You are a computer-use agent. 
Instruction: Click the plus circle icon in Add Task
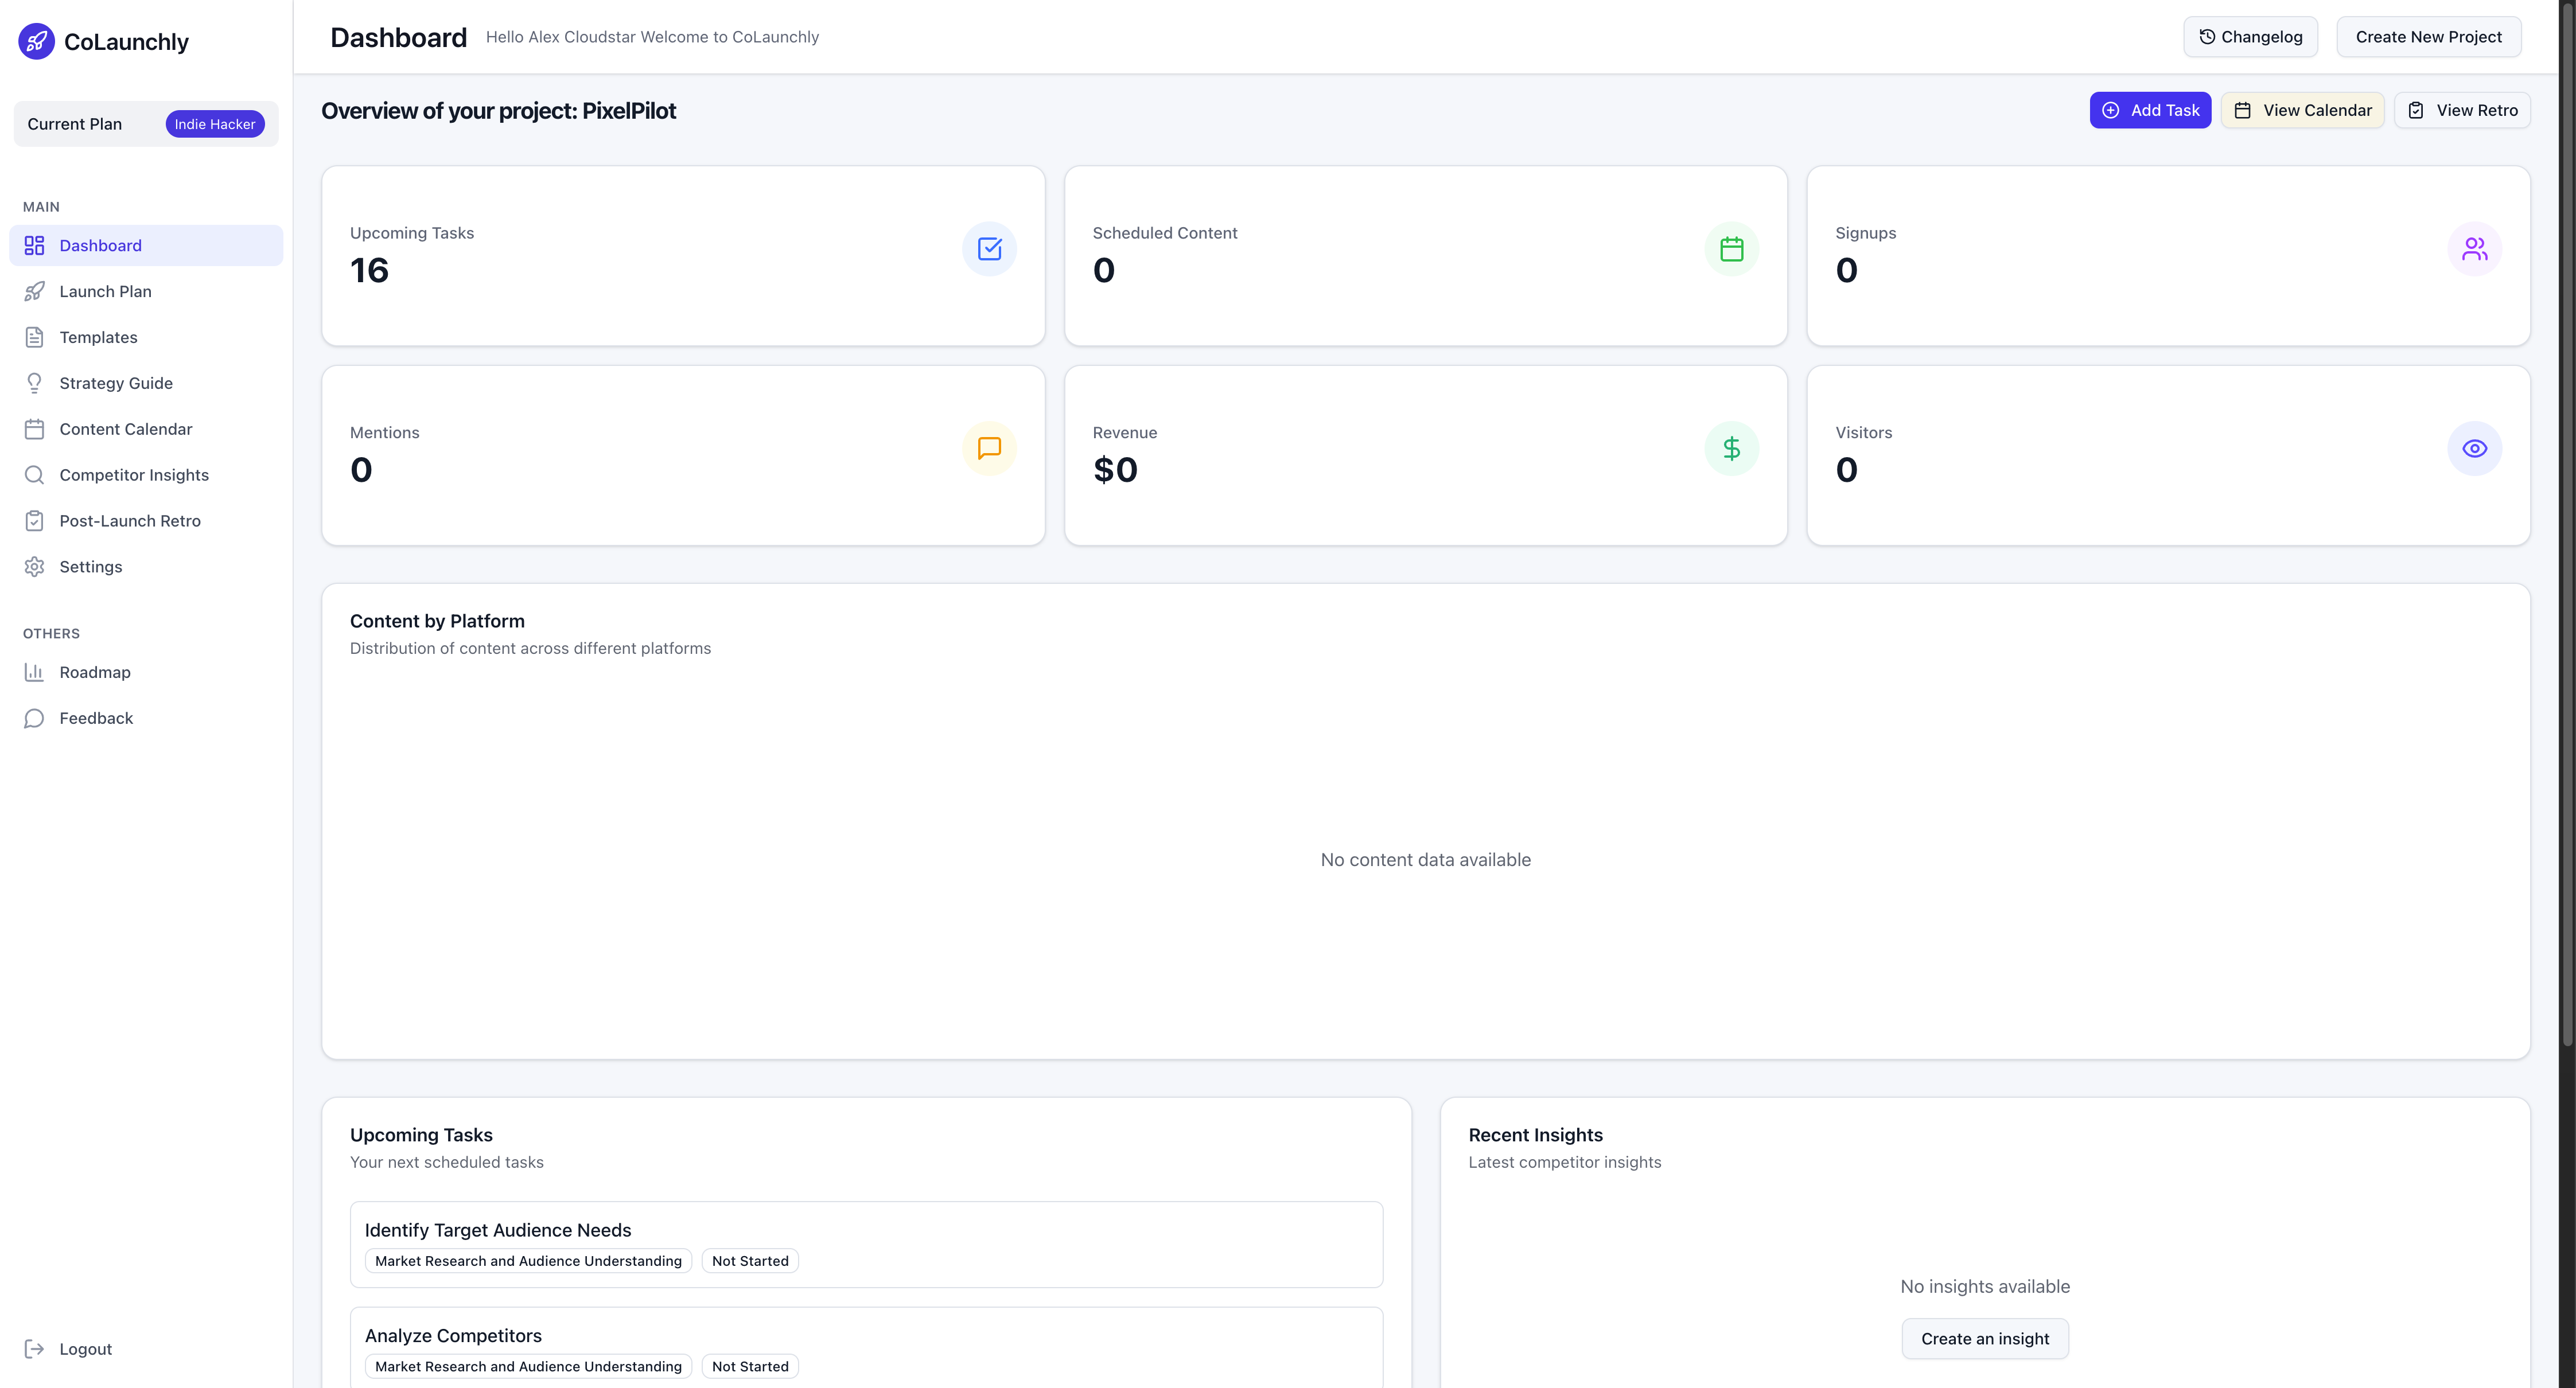2110,110
